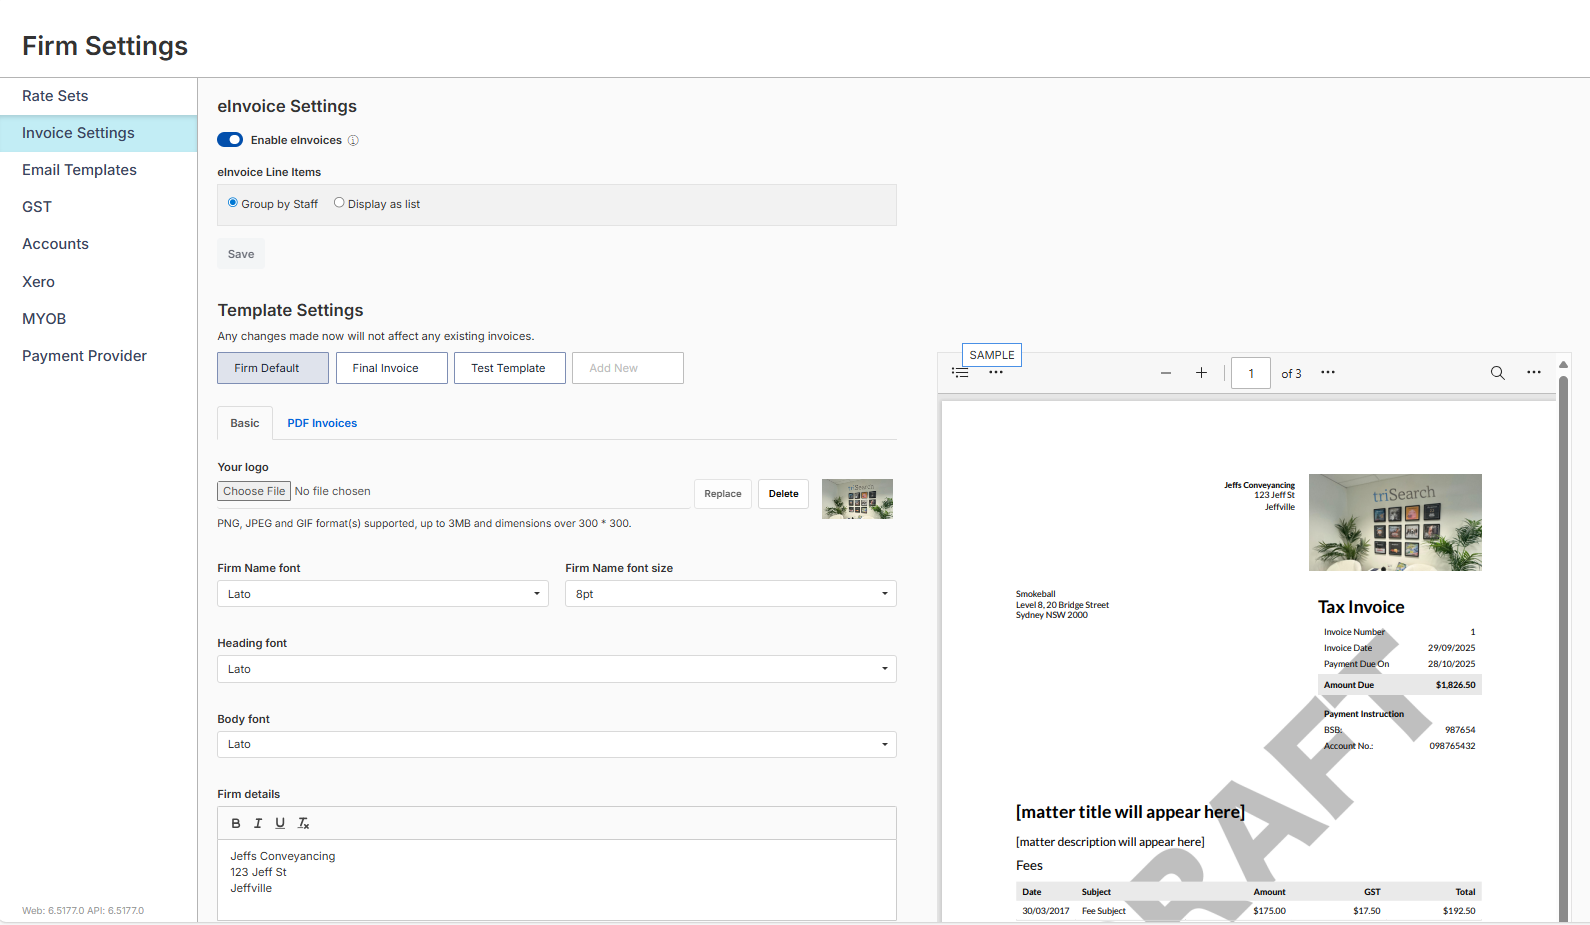Apply italic formatting in Firm details editor
Viewport: 1590px width, 925px height.
tap(258, 823)
